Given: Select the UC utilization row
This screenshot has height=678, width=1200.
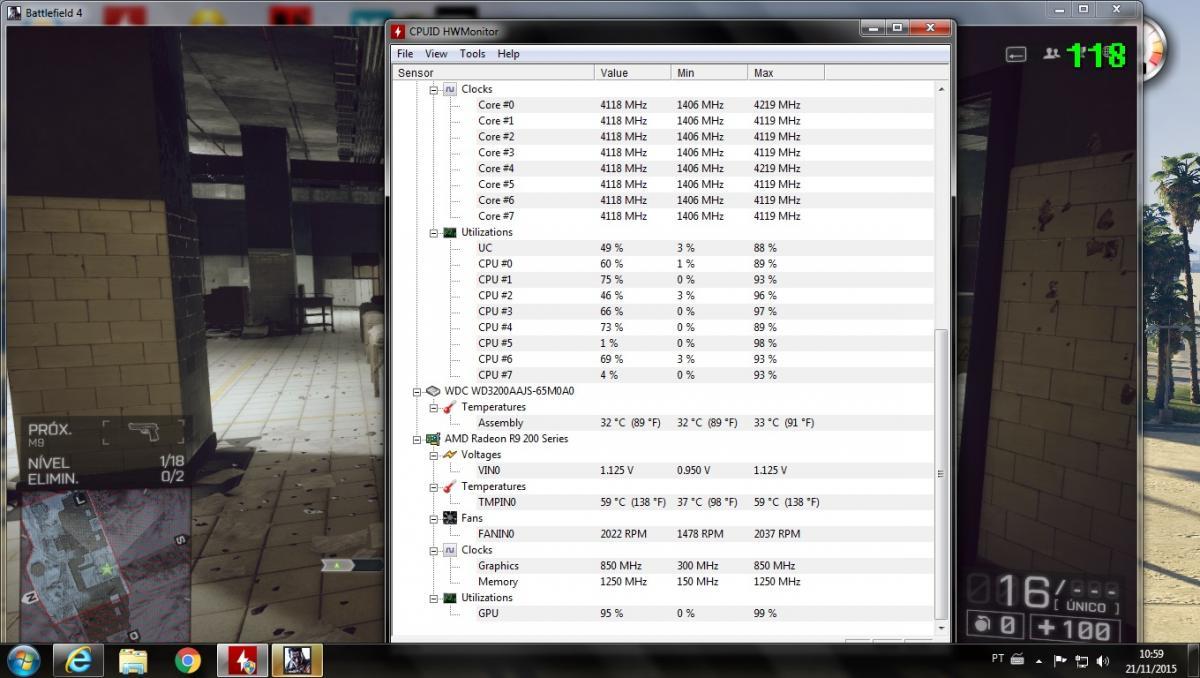Looking at the screenshot, I should [664, 248].
